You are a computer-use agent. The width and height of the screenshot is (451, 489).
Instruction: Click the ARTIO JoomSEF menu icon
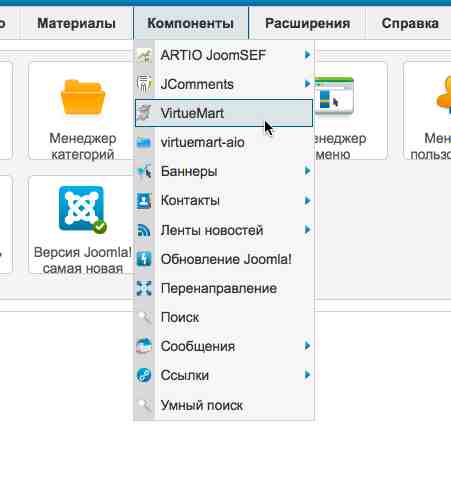point(144,55)
